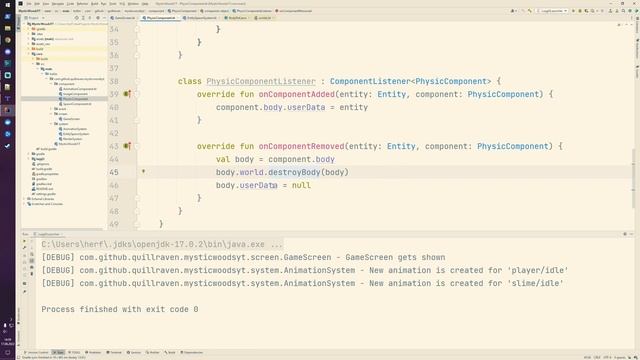The image size is (640, 360).
Task: Click the override gutter icon on line 39
Action: coord(127,94)
